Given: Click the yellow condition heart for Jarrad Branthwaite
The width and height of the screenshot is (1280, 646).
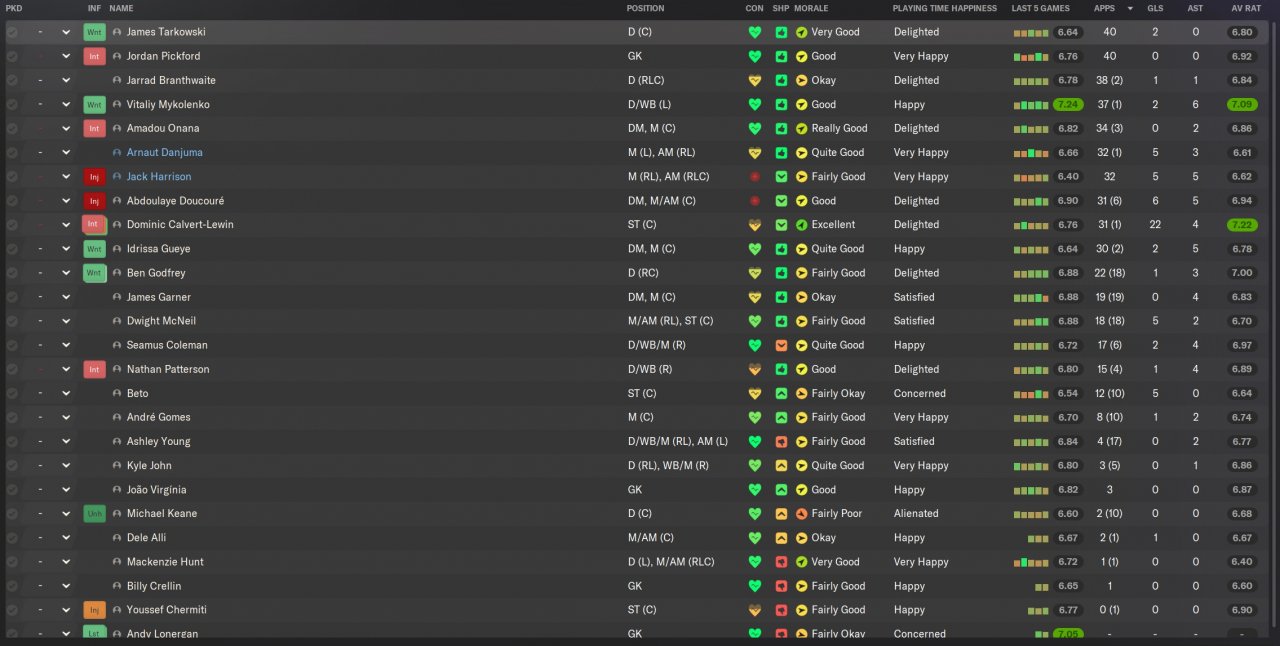Looking at the screenshot, I should 755,80.
